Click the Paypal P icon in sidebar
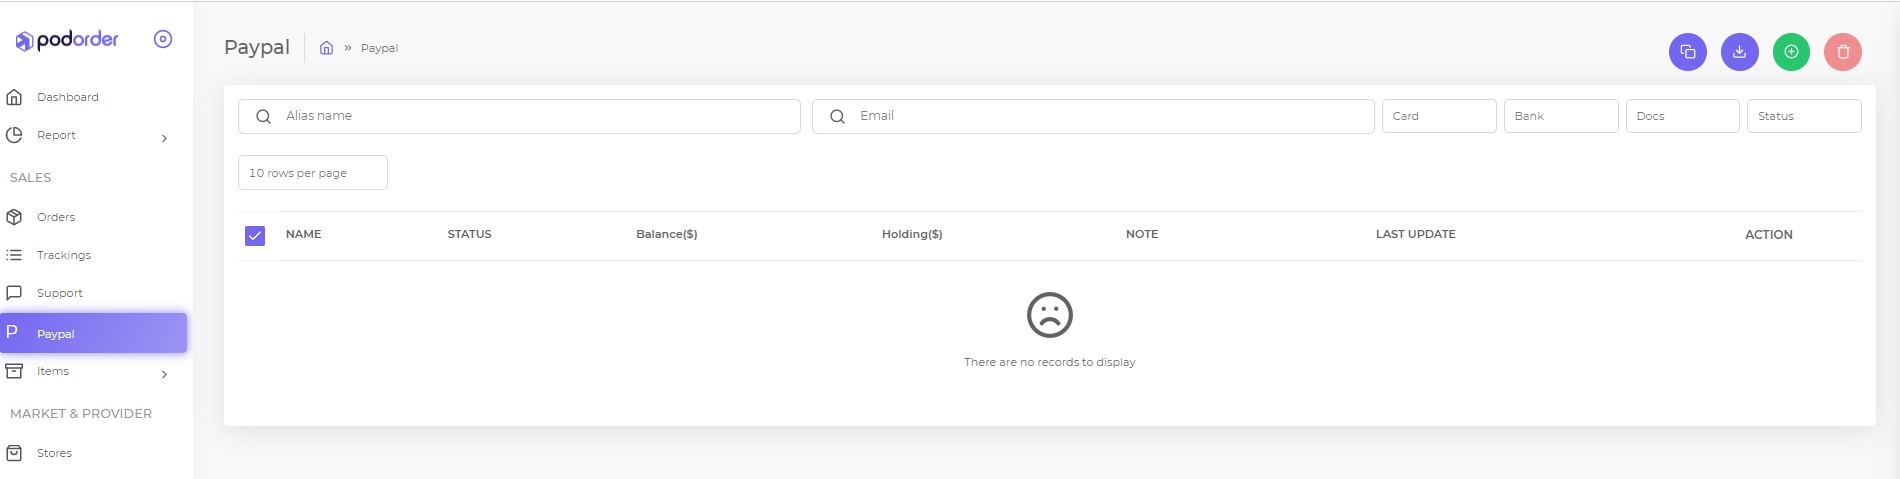 pyautogui.click(x=12, y=331)
